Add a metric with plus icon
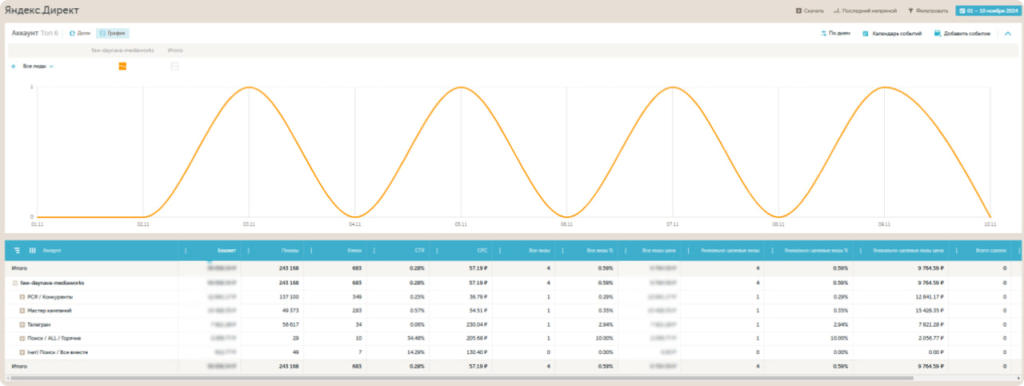 coord(13,66)
